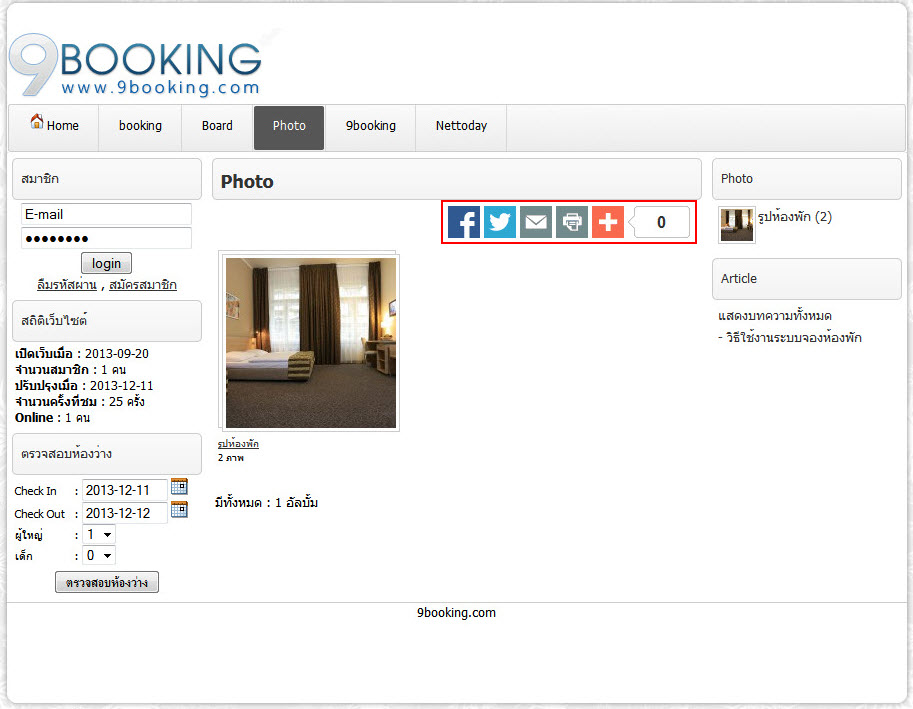Click the Check In date field
Image resolution: width=913 pixels, height=709 pixels.
[125, 490]
